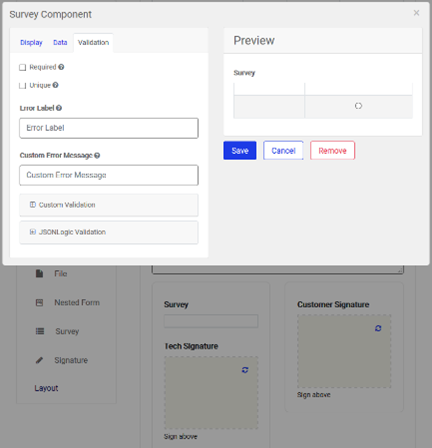Enable the Unique checkbox
The height and width of the screenshot is (448, 432).
pyautogui.click(x=22, y=86)
